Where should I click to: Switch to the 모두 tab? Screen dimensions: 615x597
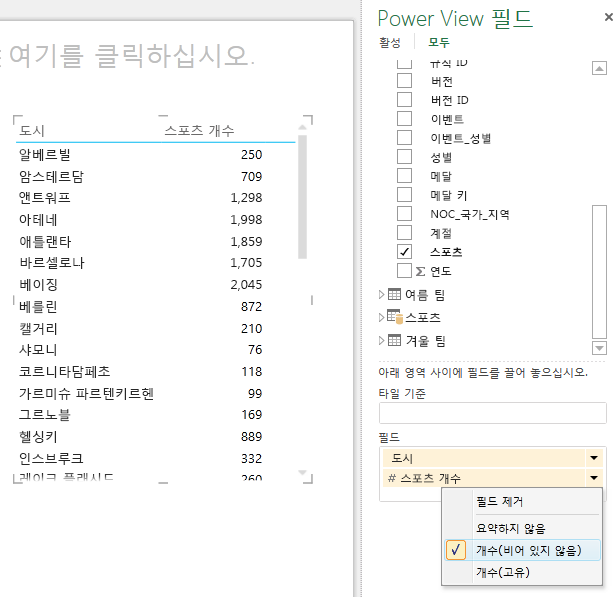(439, 42)
